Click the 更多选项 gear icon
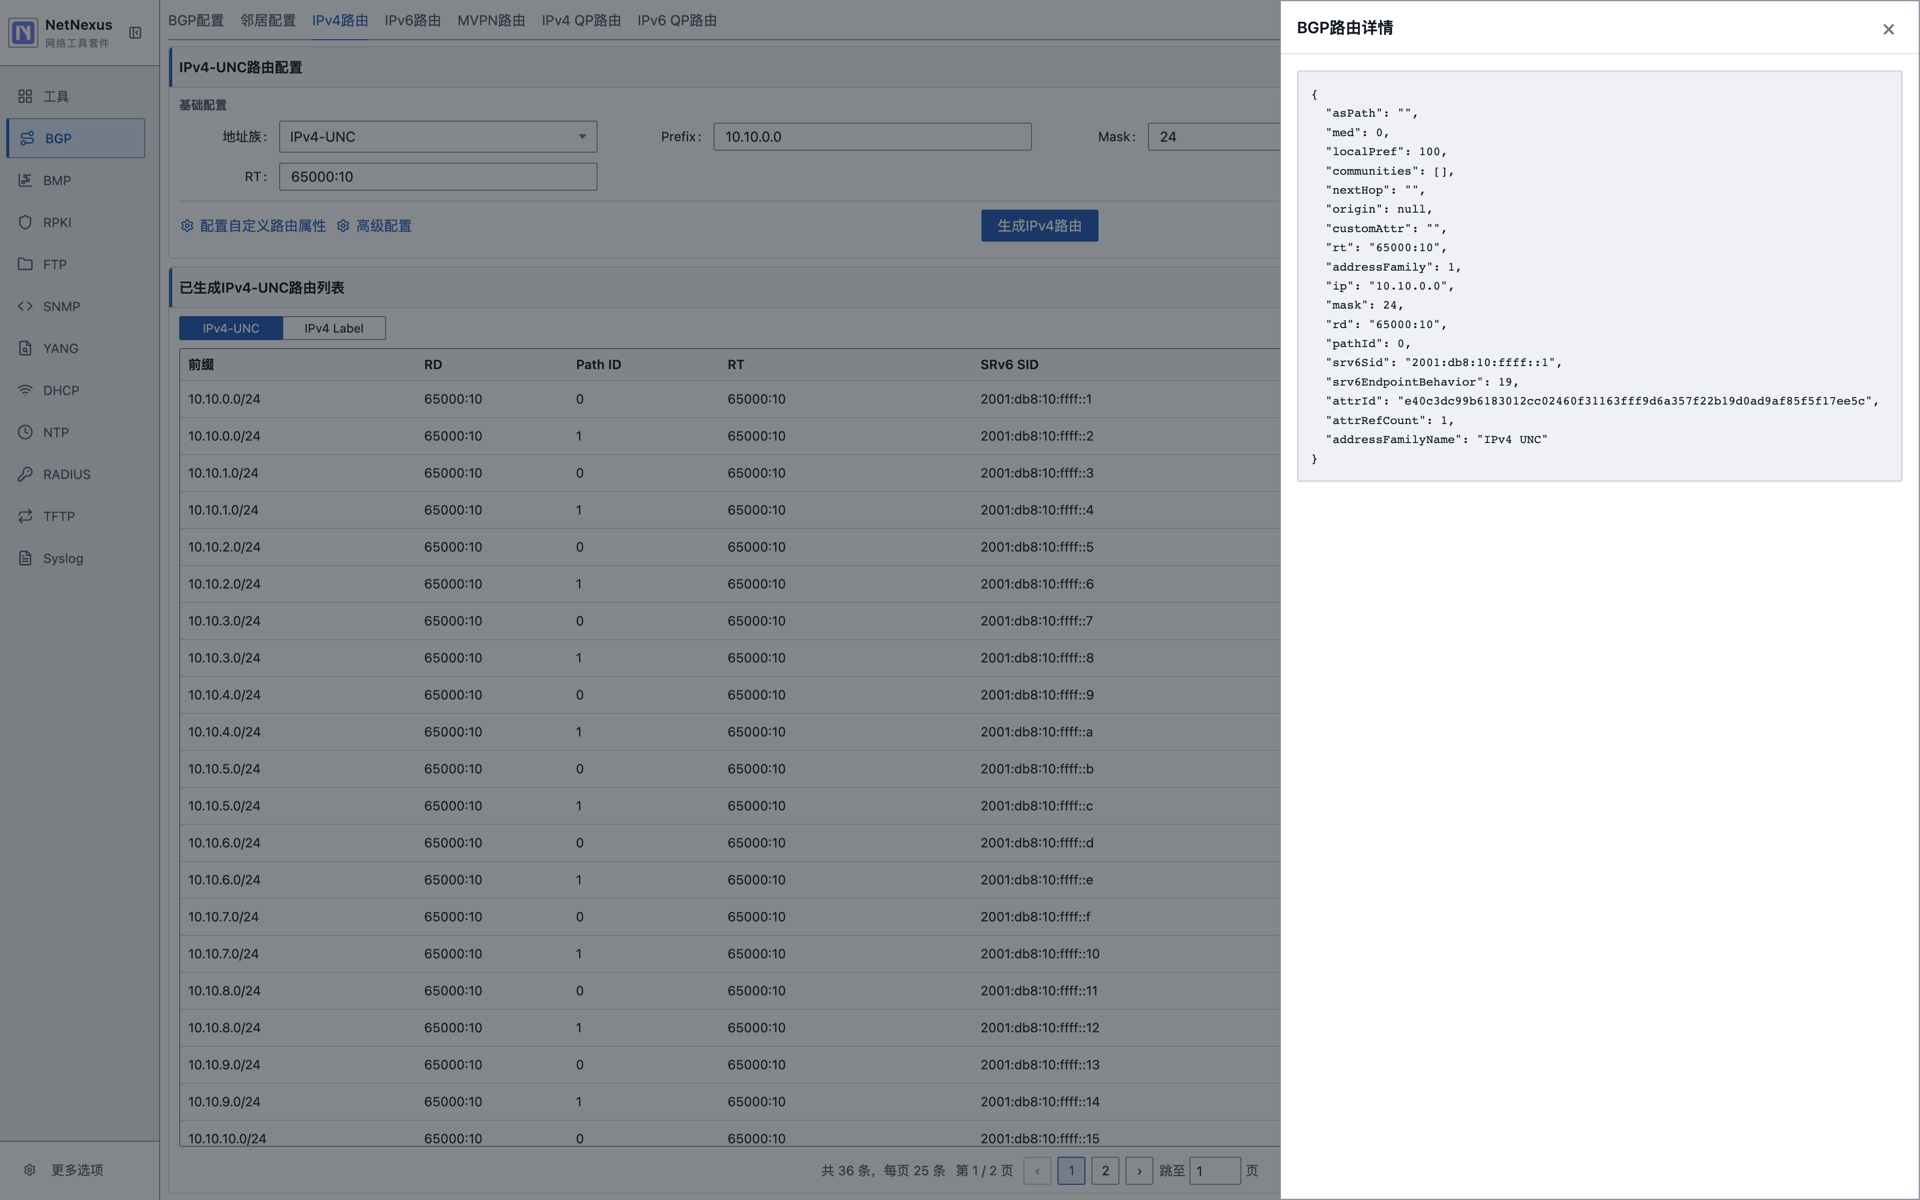Screen dimensions: 1920x1200 tap(30, 1170)
